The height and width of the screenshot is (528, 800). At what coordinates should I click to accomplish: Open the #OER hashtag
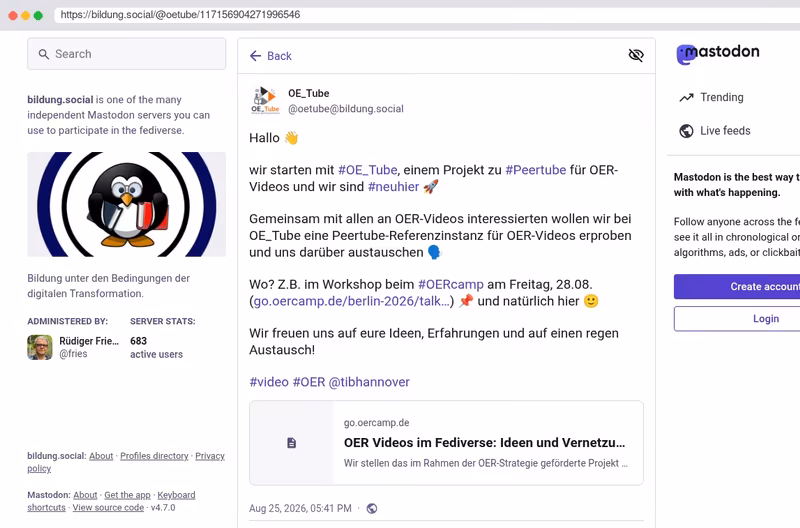309,382
